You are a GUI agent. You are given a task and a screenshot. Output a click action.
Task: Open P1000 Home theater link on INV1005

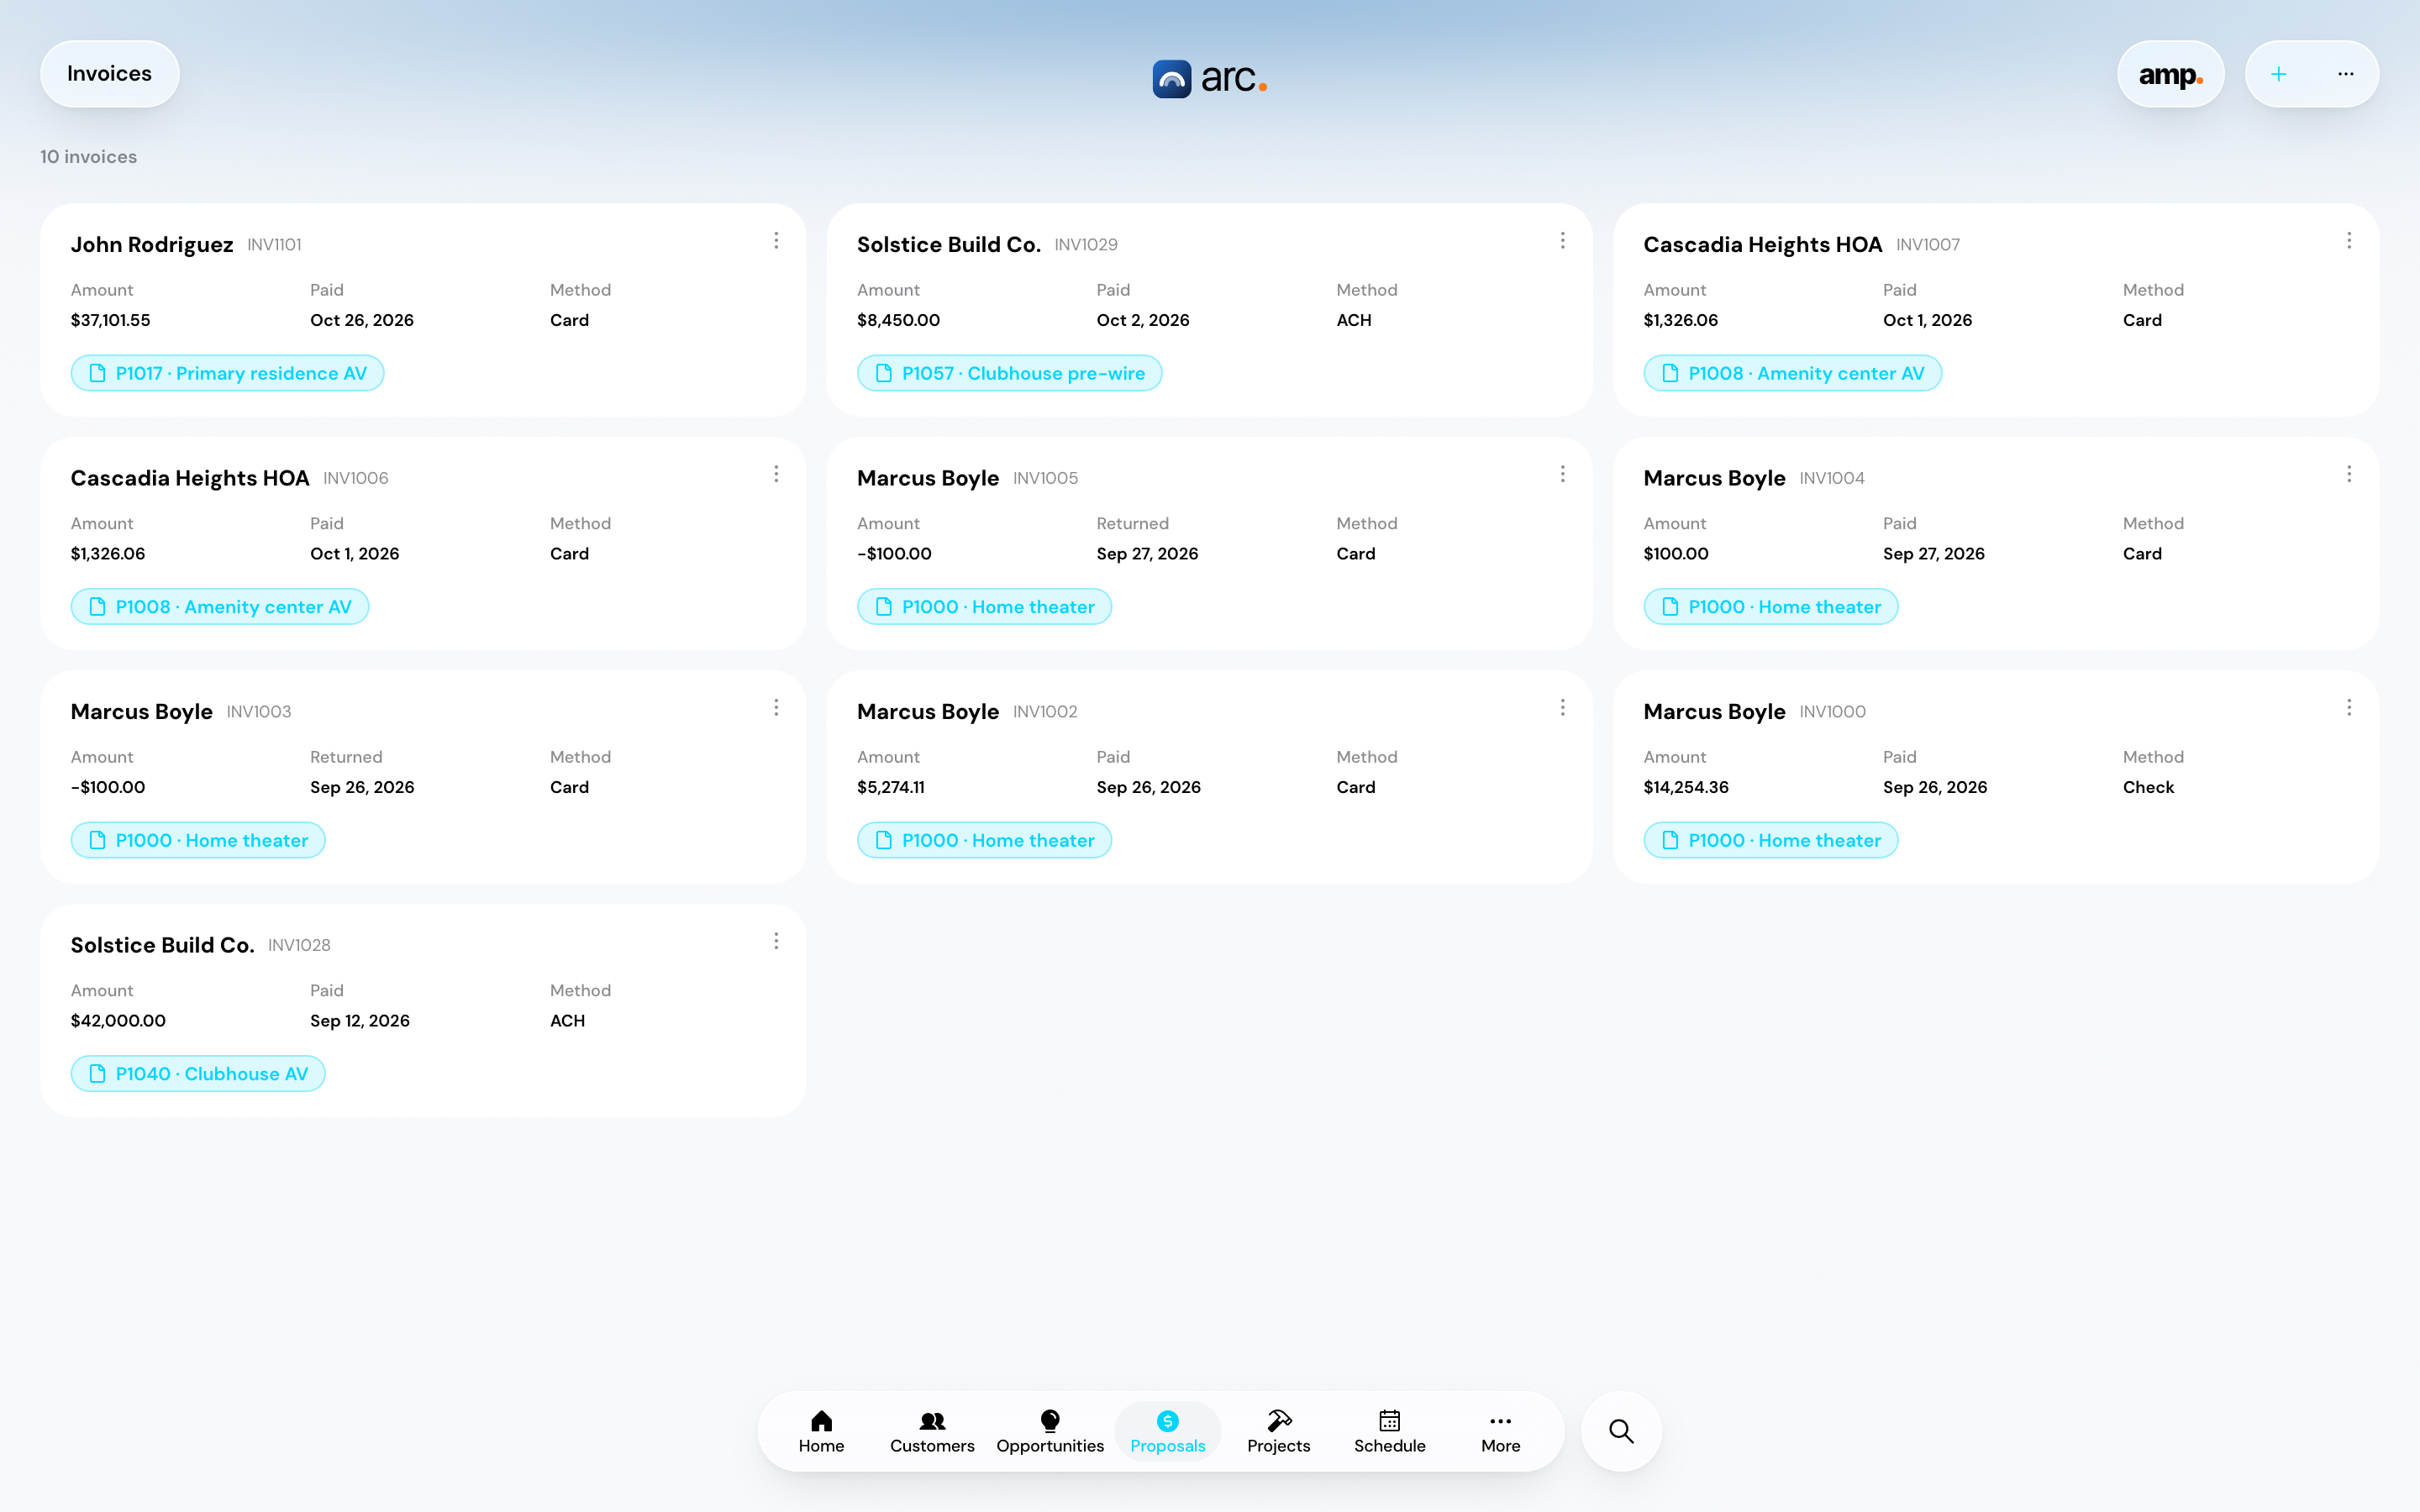(984, 607)
